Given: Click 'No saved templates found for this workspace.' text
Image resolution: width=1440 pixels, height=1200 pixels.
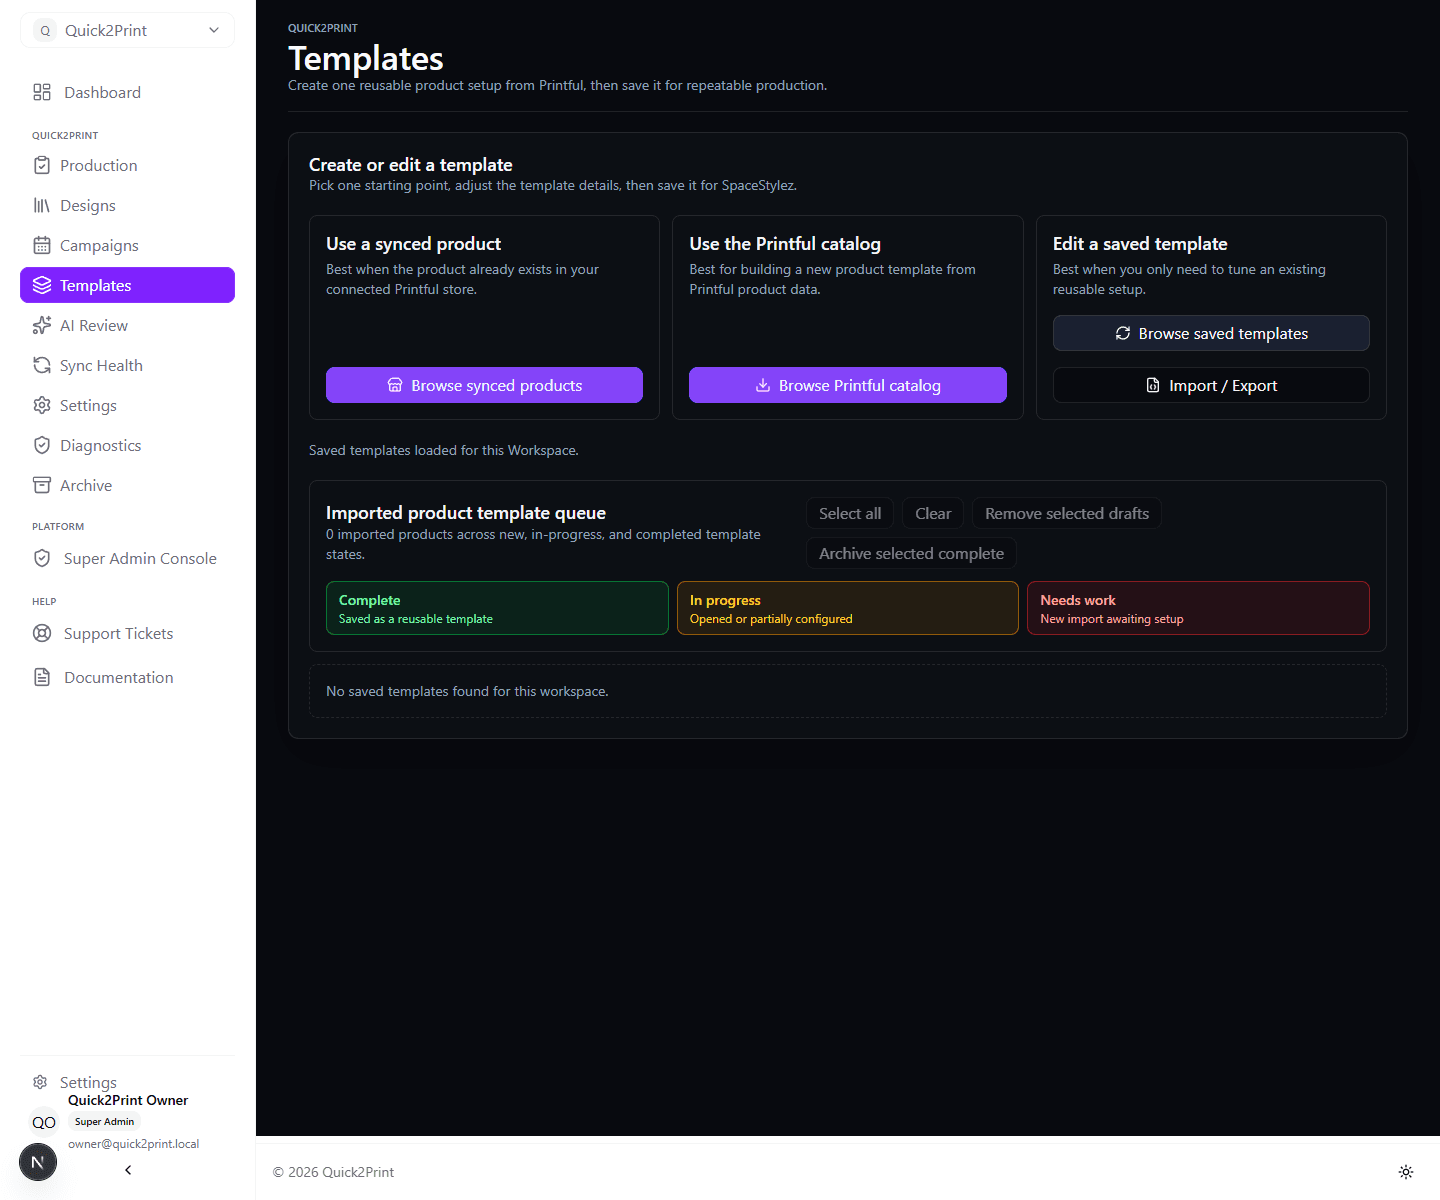Looking at the screenshot, I should [x=467, y=691].
